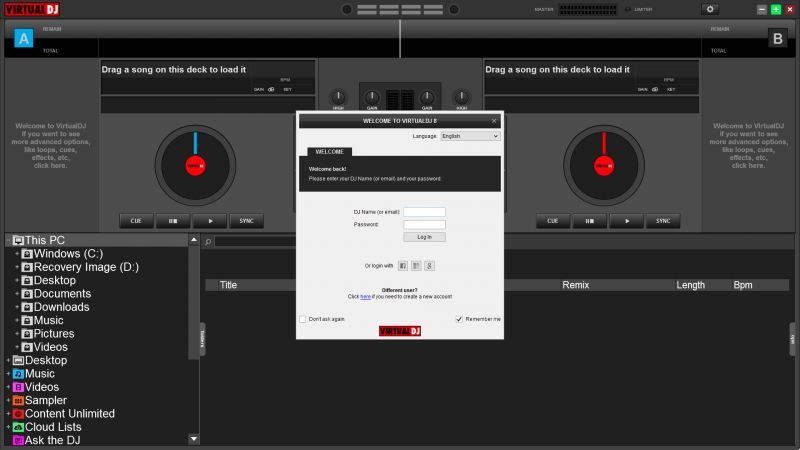Viewport: 800px width, 450px height.
Task: Expand the top-level Desktop node
Action: click(8, 361)
